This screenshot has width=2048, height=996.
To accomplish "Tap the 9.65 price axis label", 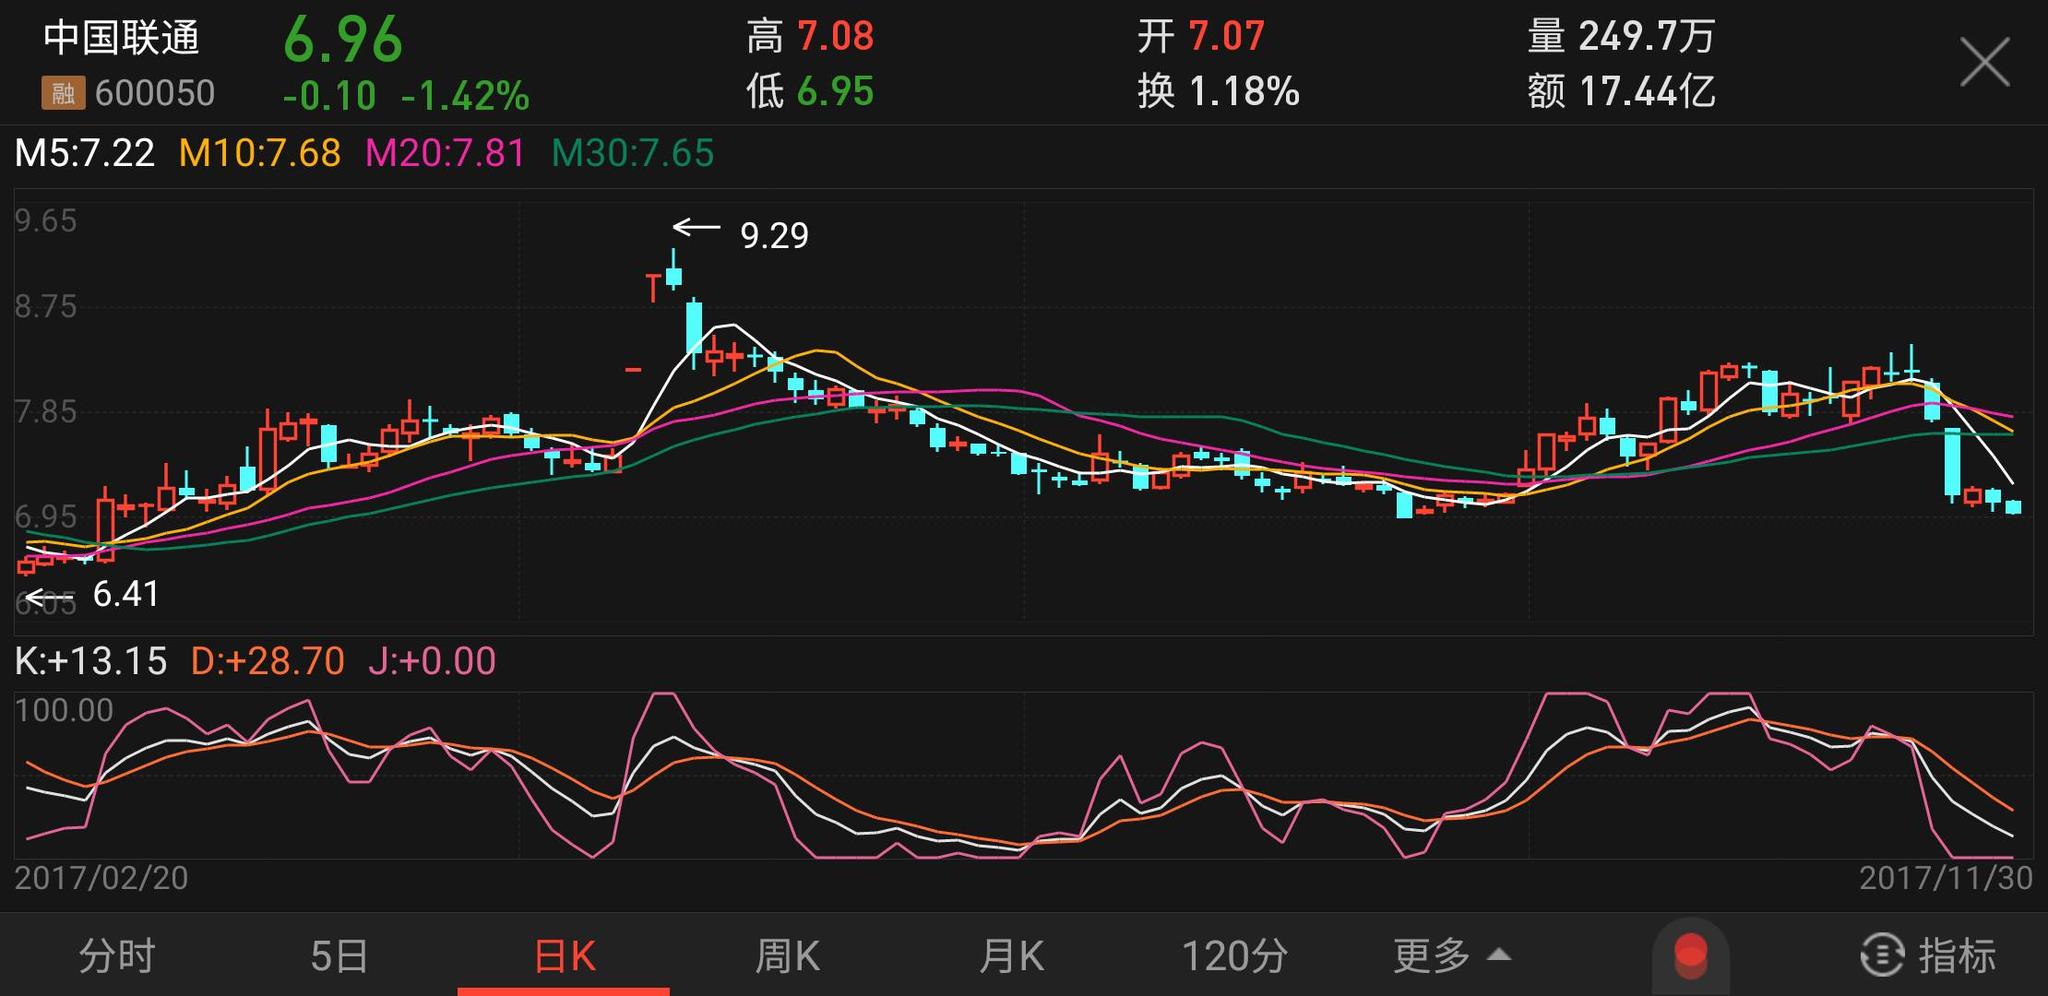I will 46,220.
